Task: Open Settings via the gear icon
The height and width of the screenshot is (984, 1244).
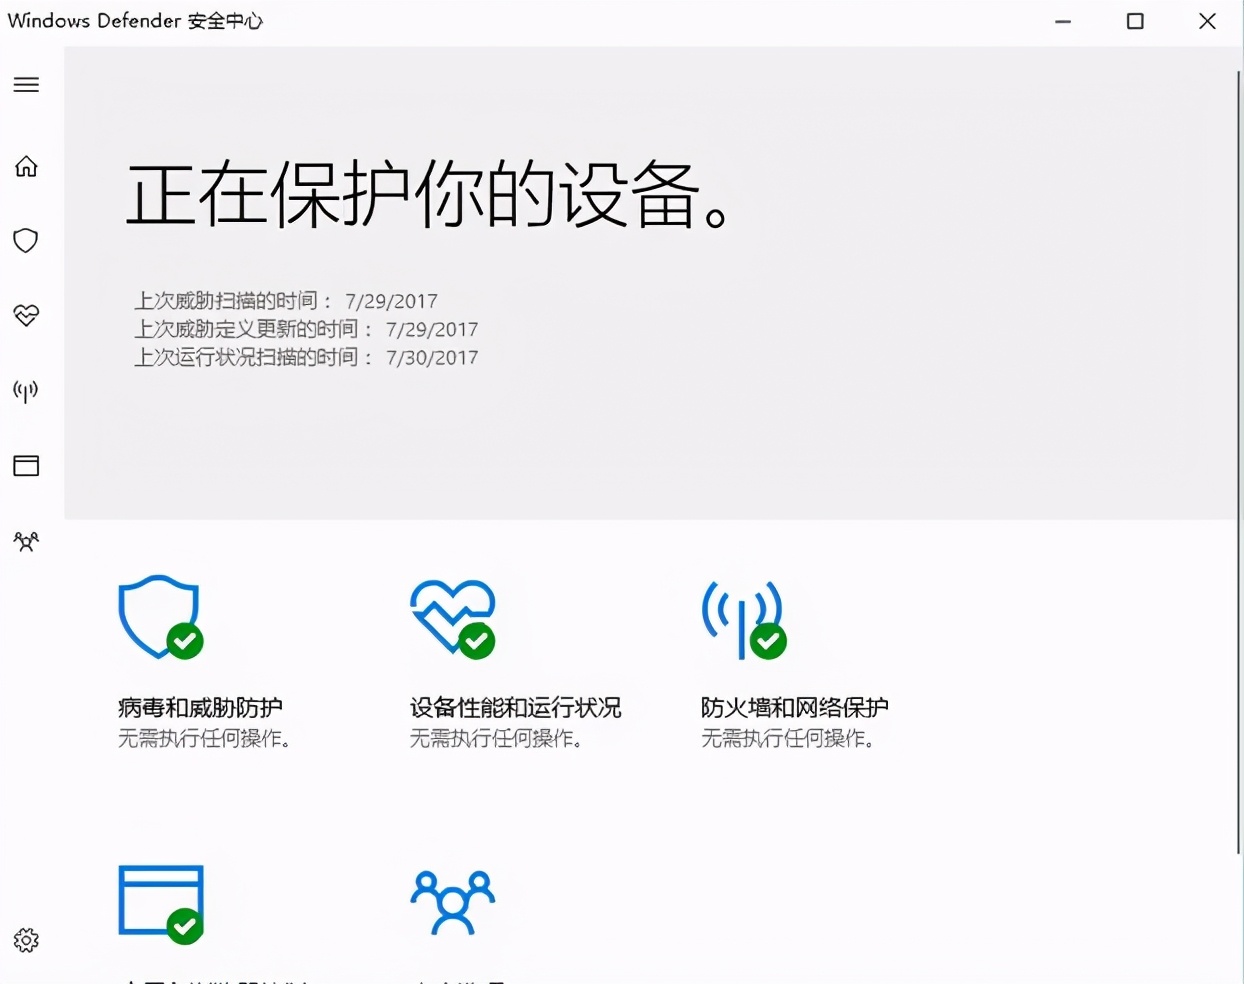Action: pyautogui.click(x=26, y=939)
